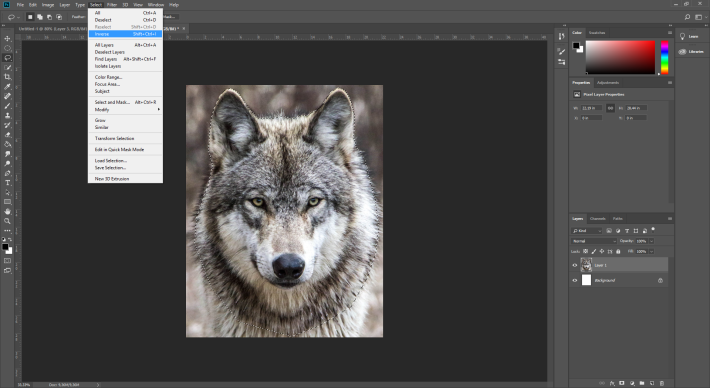710x388 pixels.
Task: Select the Smudge tool
Action: pos(7,154)
